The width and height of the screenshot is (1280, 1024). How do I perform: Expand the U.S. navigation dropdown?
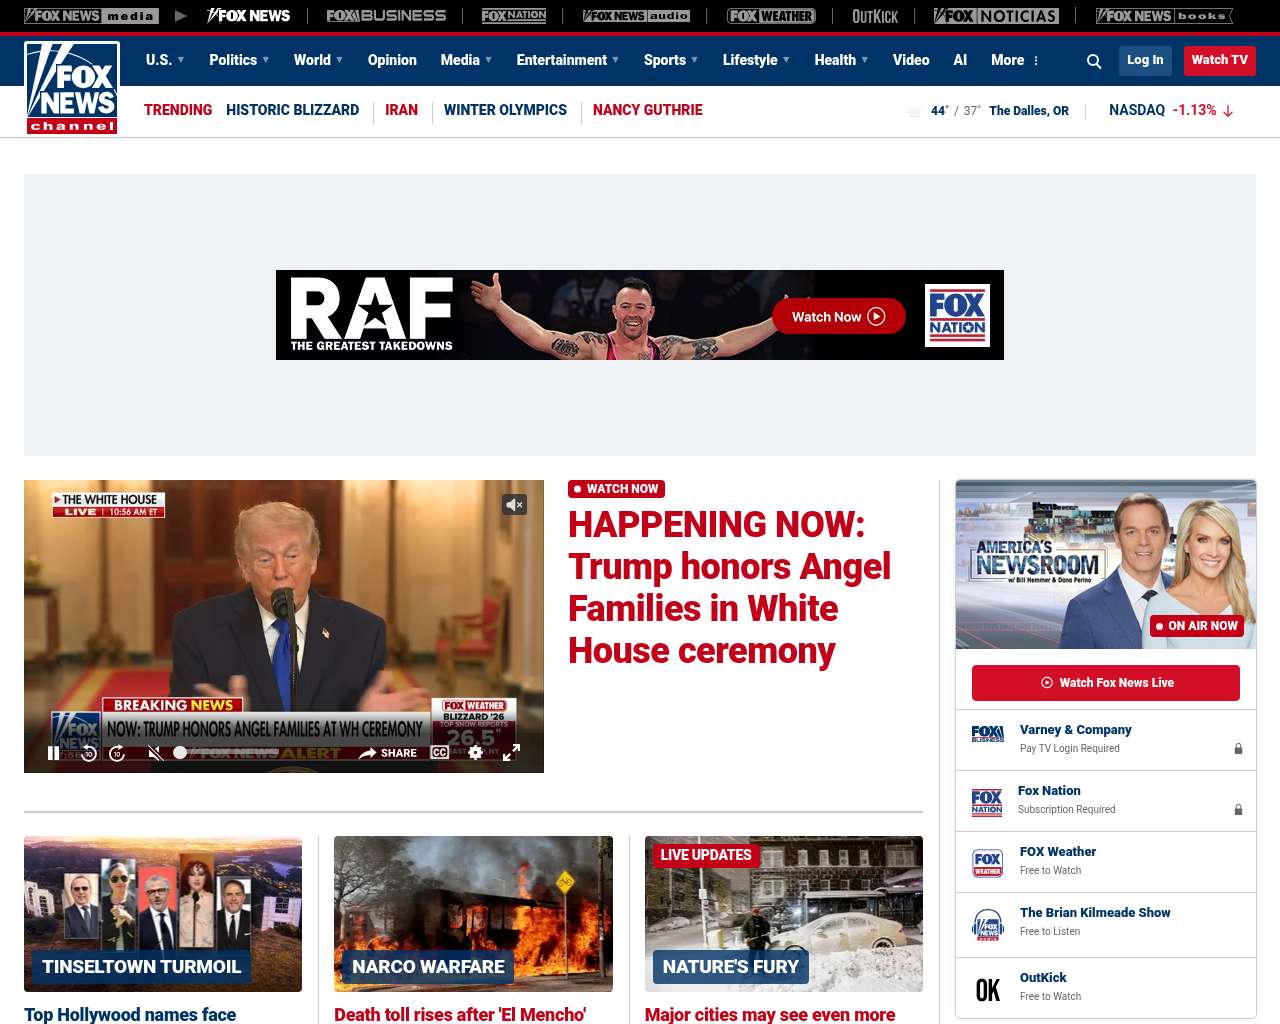[x=165, y=60]
